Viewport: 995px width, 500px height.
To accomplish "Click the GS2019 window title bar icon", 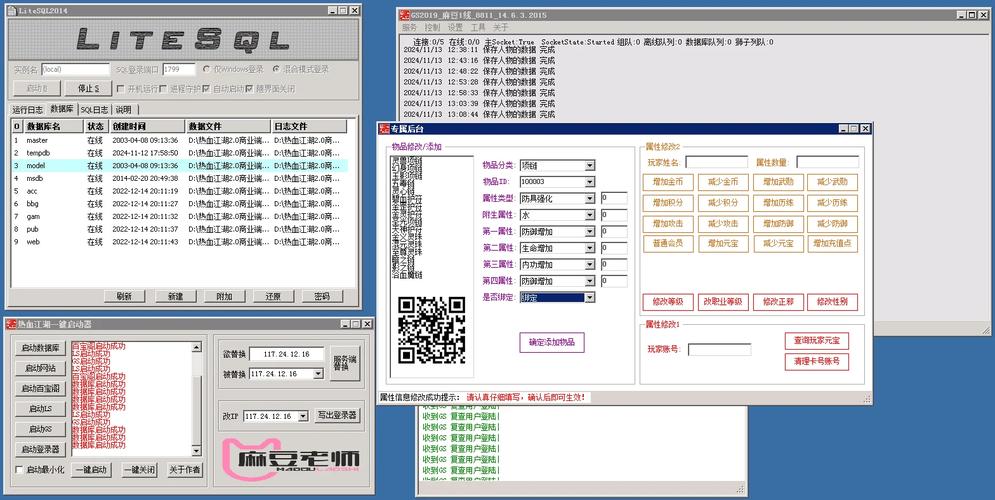I will point(405,15).
